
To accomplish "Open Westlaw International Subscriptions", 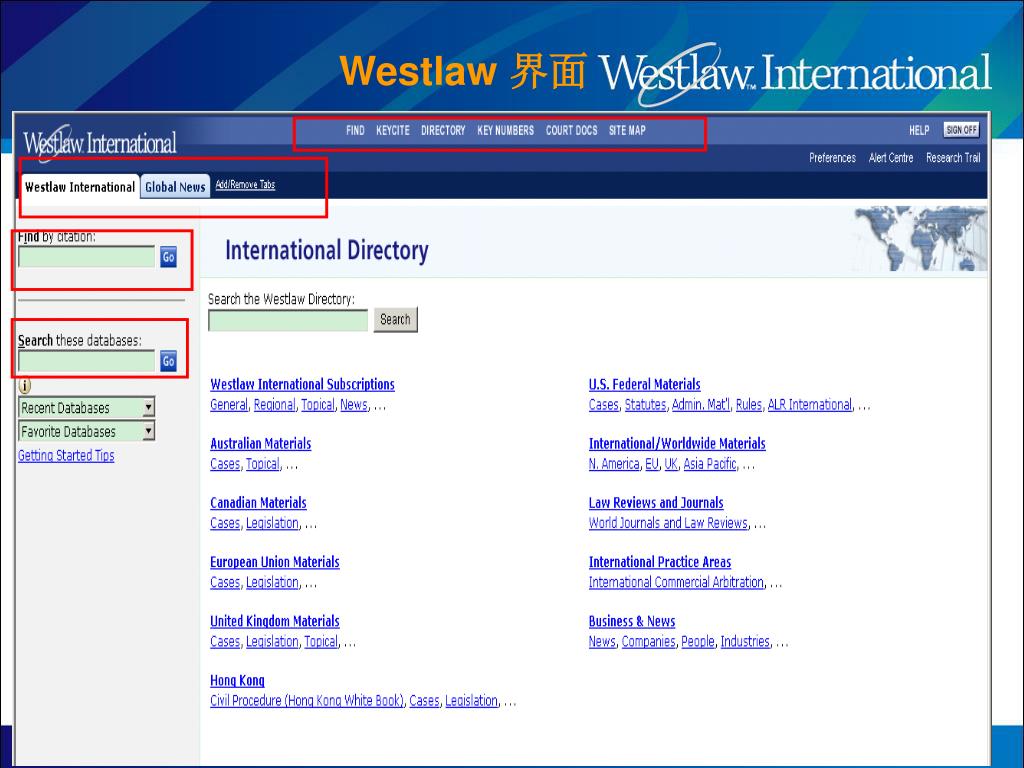I will pos(302,385).
